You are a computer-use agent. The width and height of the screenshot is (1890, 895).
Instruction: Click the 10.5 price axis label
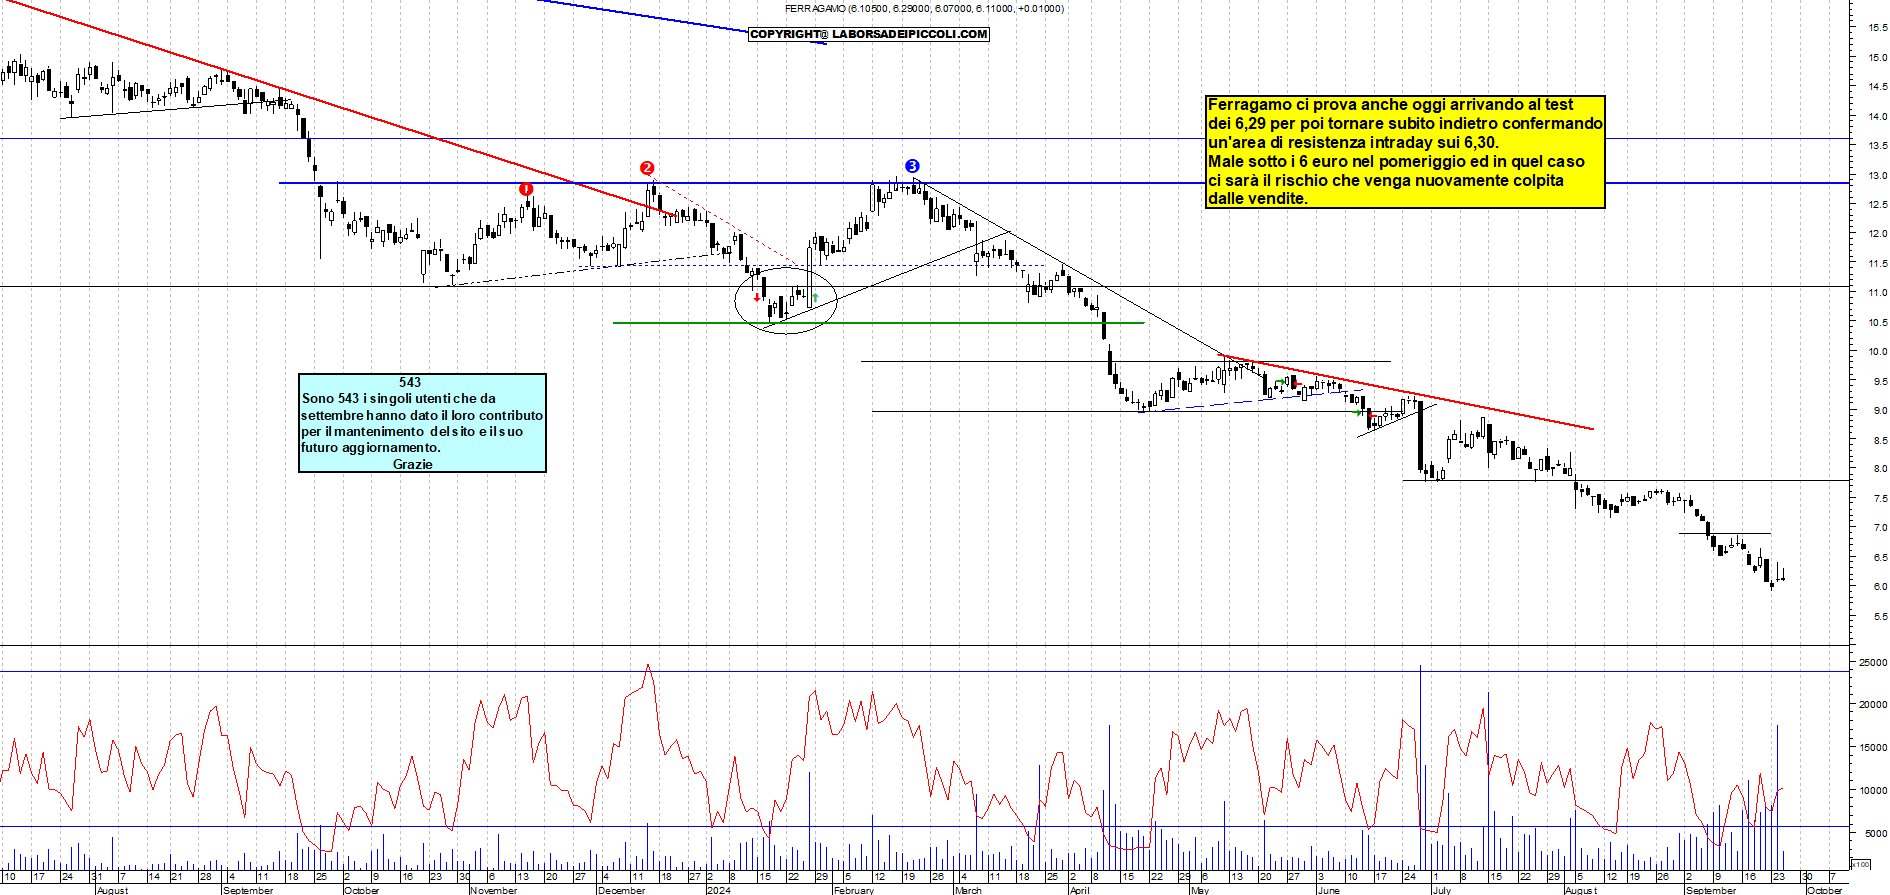(x=1877, y=322)
